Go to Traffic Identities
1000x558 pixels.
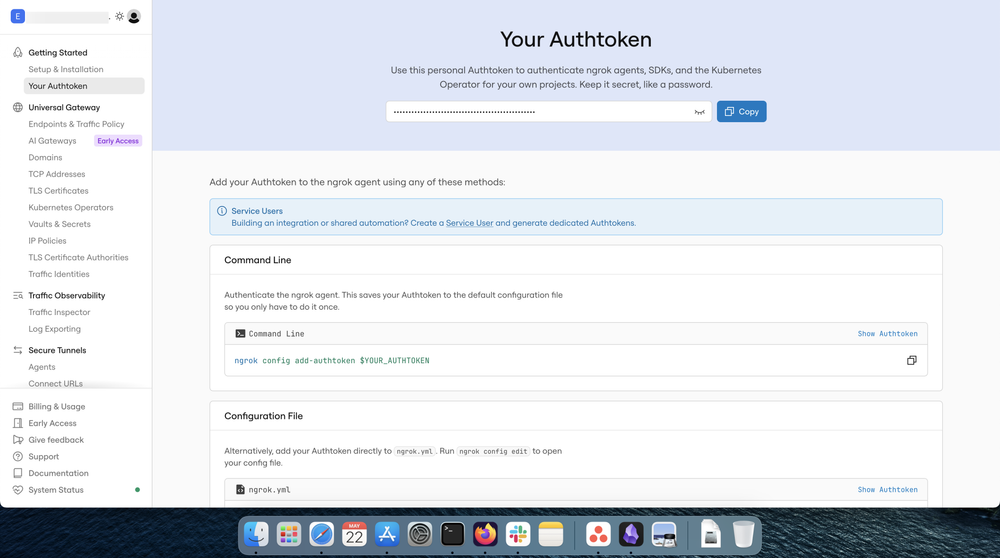click(59, 274)
